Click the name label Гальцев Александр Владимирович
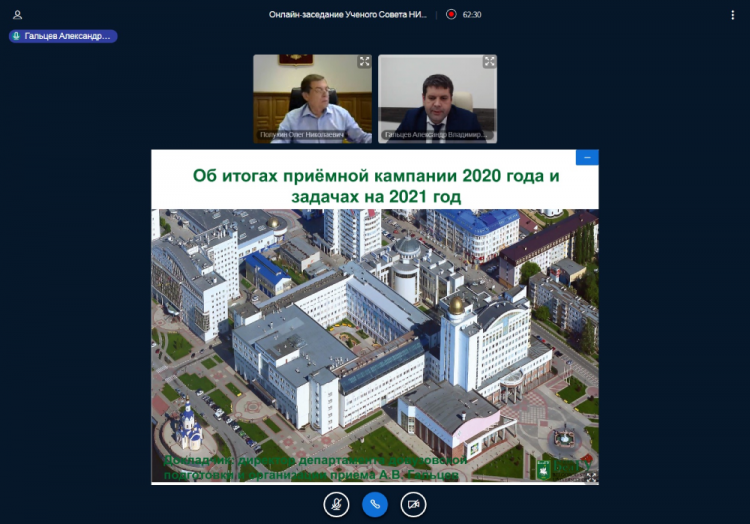Viewport: 750px width, 524px height. point(428,135)
